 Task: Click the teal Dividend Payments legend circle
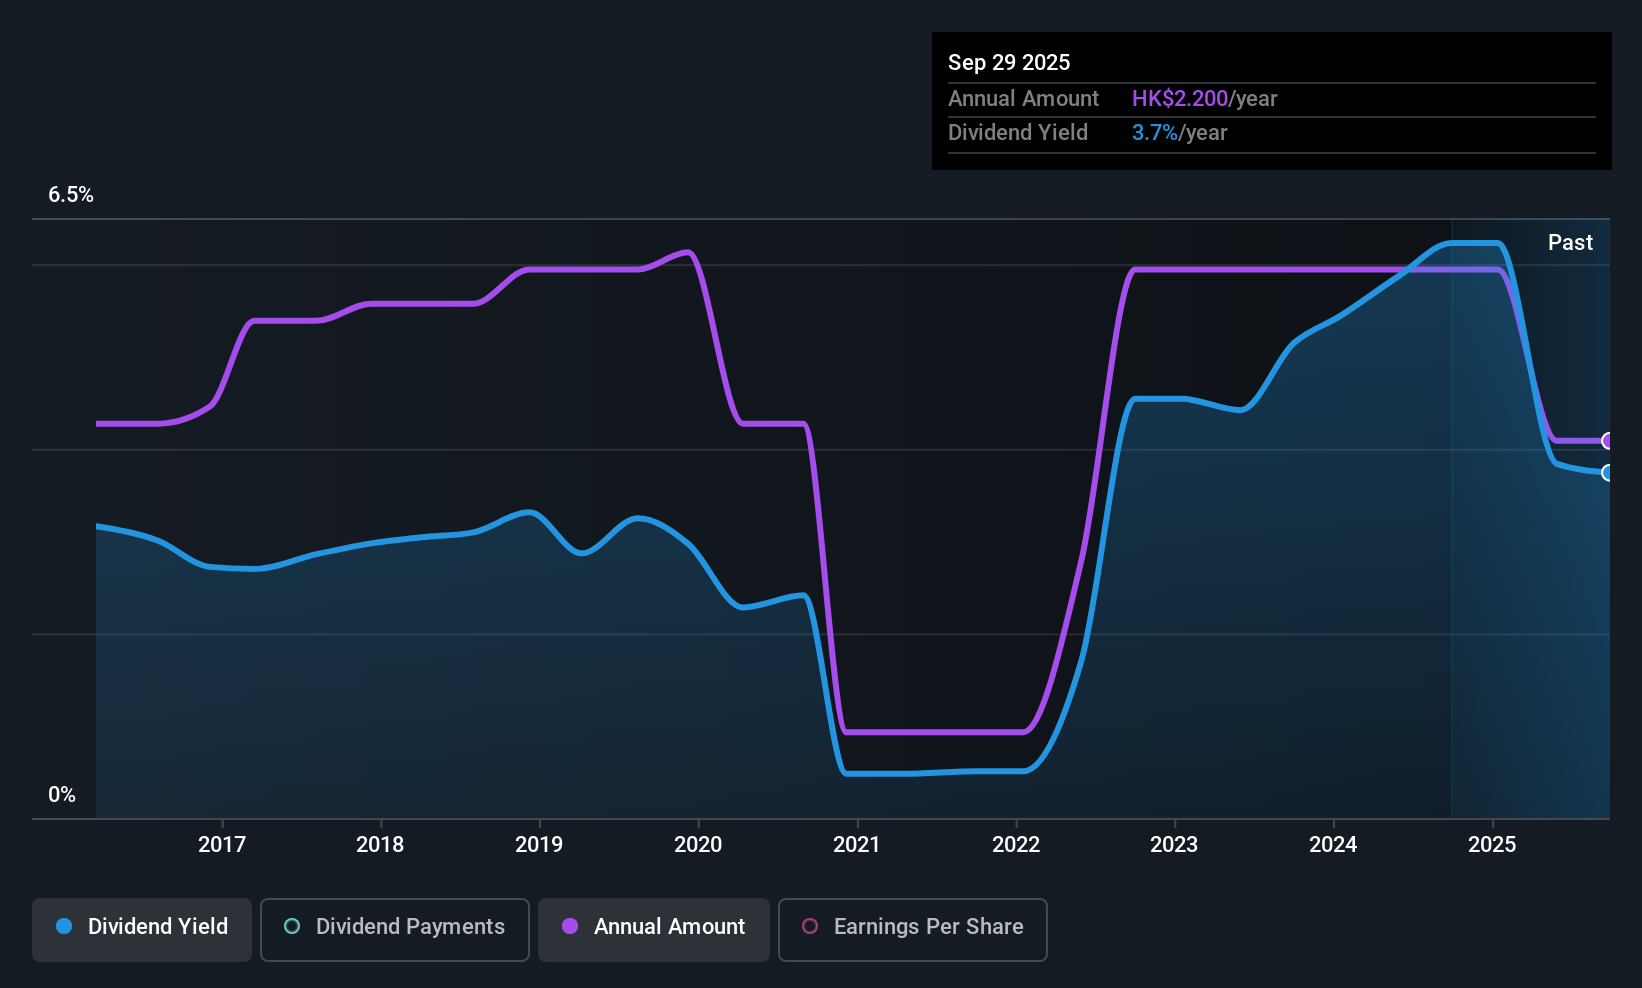(x=292, y=927)
